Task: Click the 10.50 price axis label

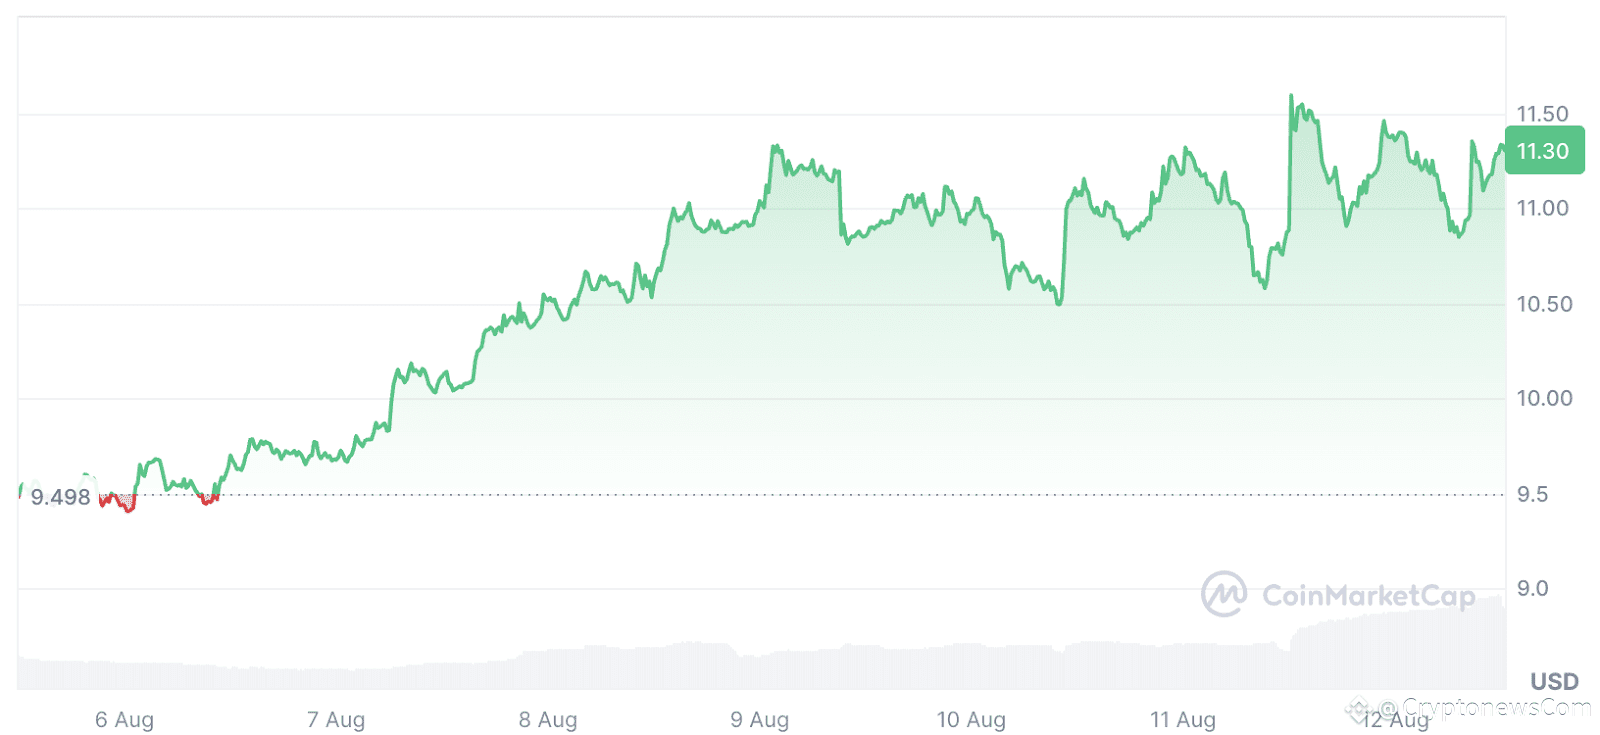Action: pyautogui.click(x=1544, y=304)
